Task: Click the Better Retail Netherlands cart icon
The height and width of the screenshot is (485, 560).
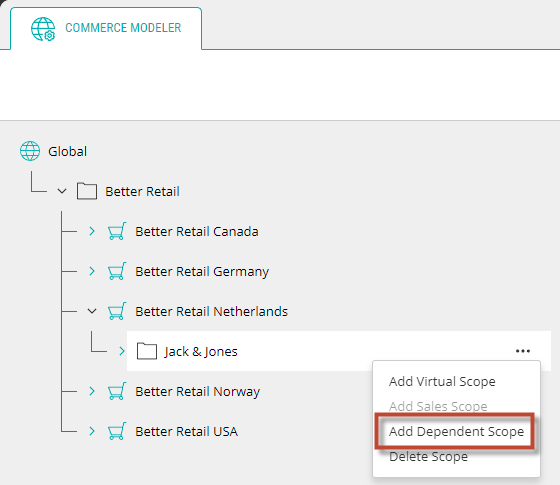Action: [117, 311]
